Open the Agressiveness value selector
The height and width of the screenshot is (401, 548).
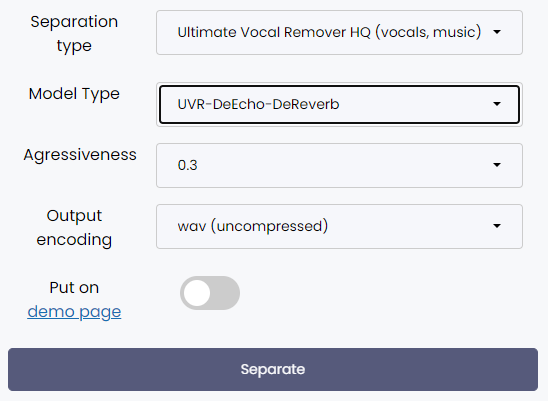point(339,165)
